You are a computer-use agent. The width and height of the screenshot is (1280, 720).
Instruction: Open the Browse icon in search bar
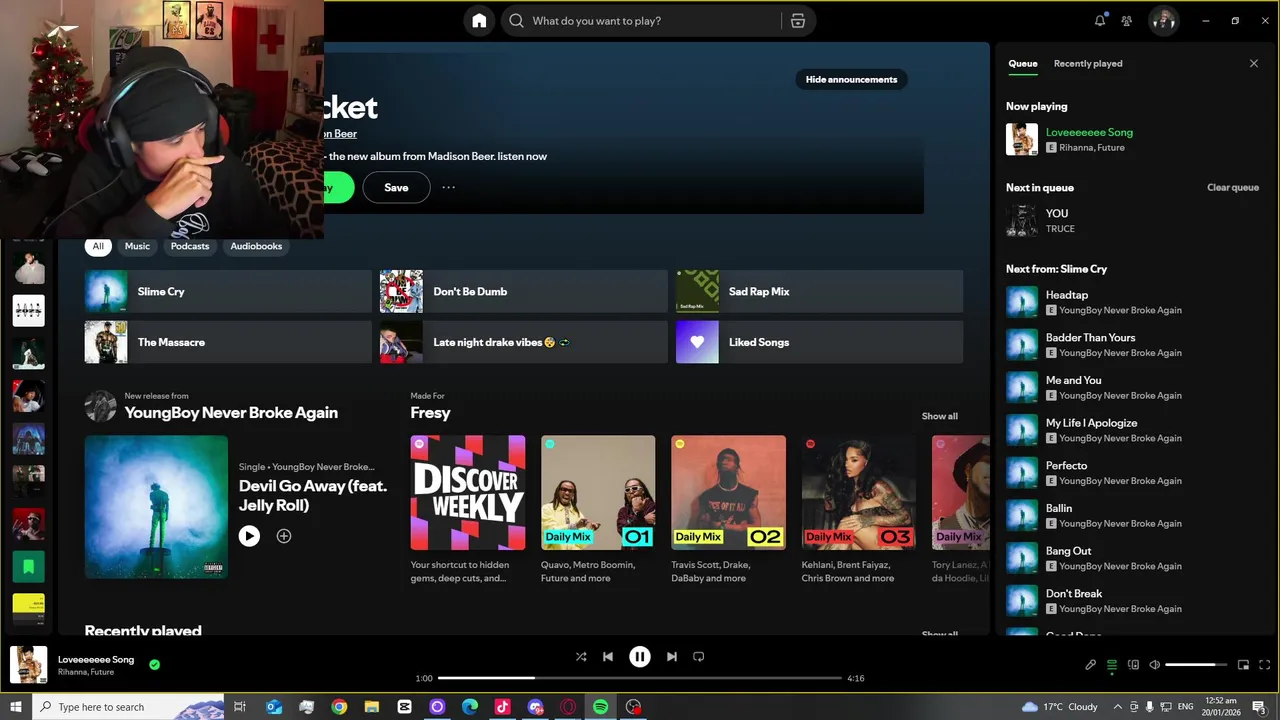798,21
